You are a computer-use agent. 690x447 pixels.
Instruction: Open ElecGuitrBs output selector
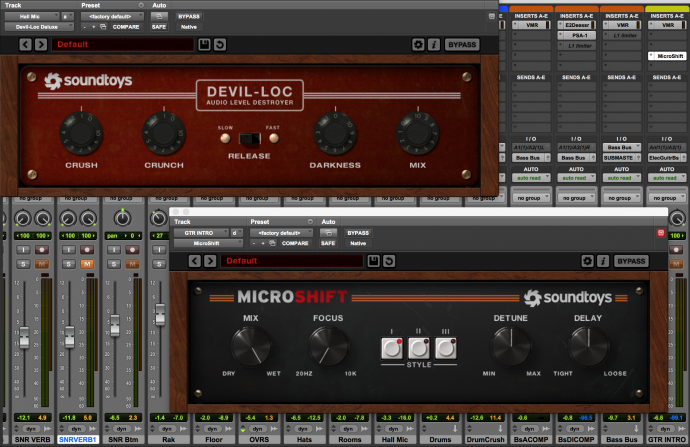[667, 158]
